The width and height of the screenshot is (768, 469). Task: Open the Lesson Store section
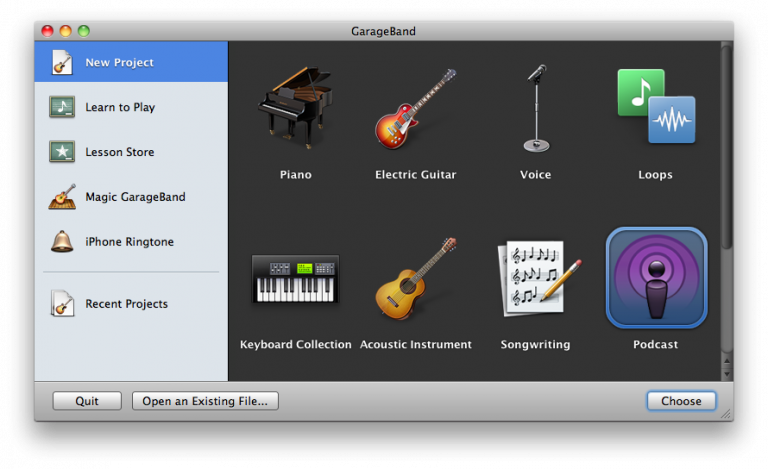(131, 152)
